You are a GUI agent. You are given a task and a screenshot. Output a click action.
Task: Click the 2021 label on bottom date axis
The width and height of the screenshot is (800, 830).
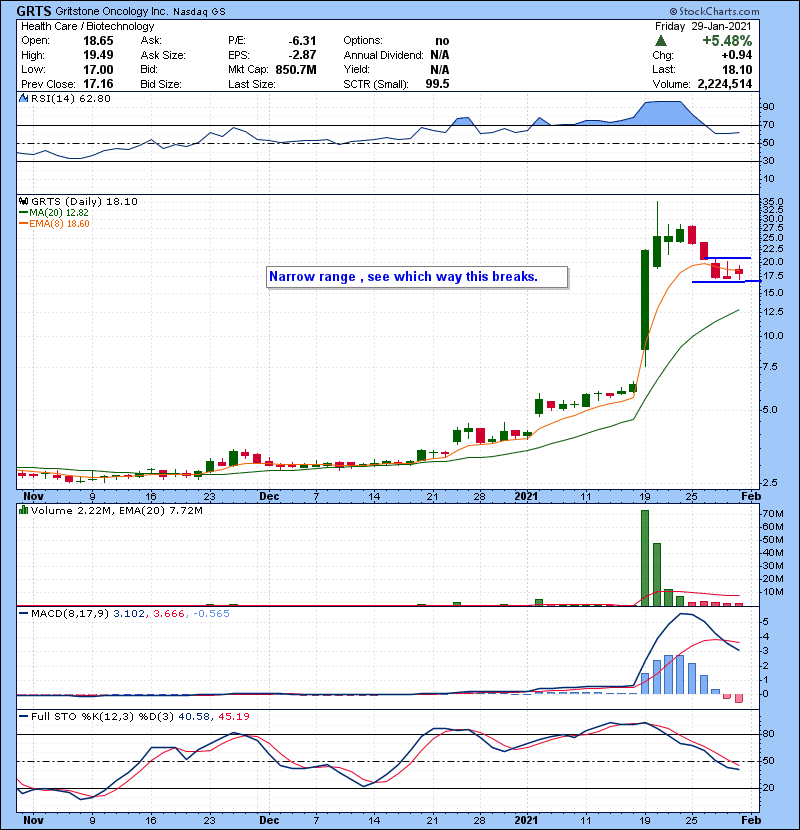click(526, 820)
